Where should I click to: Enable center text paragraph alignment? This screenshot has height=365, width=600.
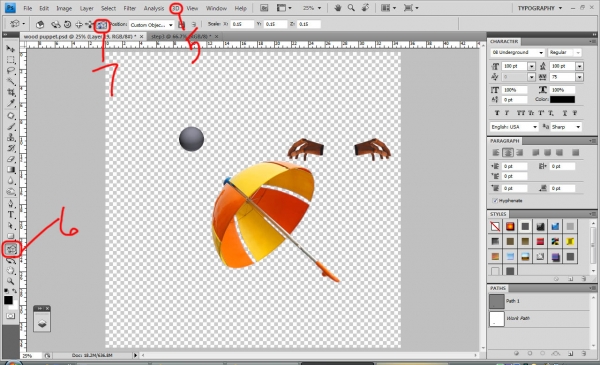click(508, 153)
